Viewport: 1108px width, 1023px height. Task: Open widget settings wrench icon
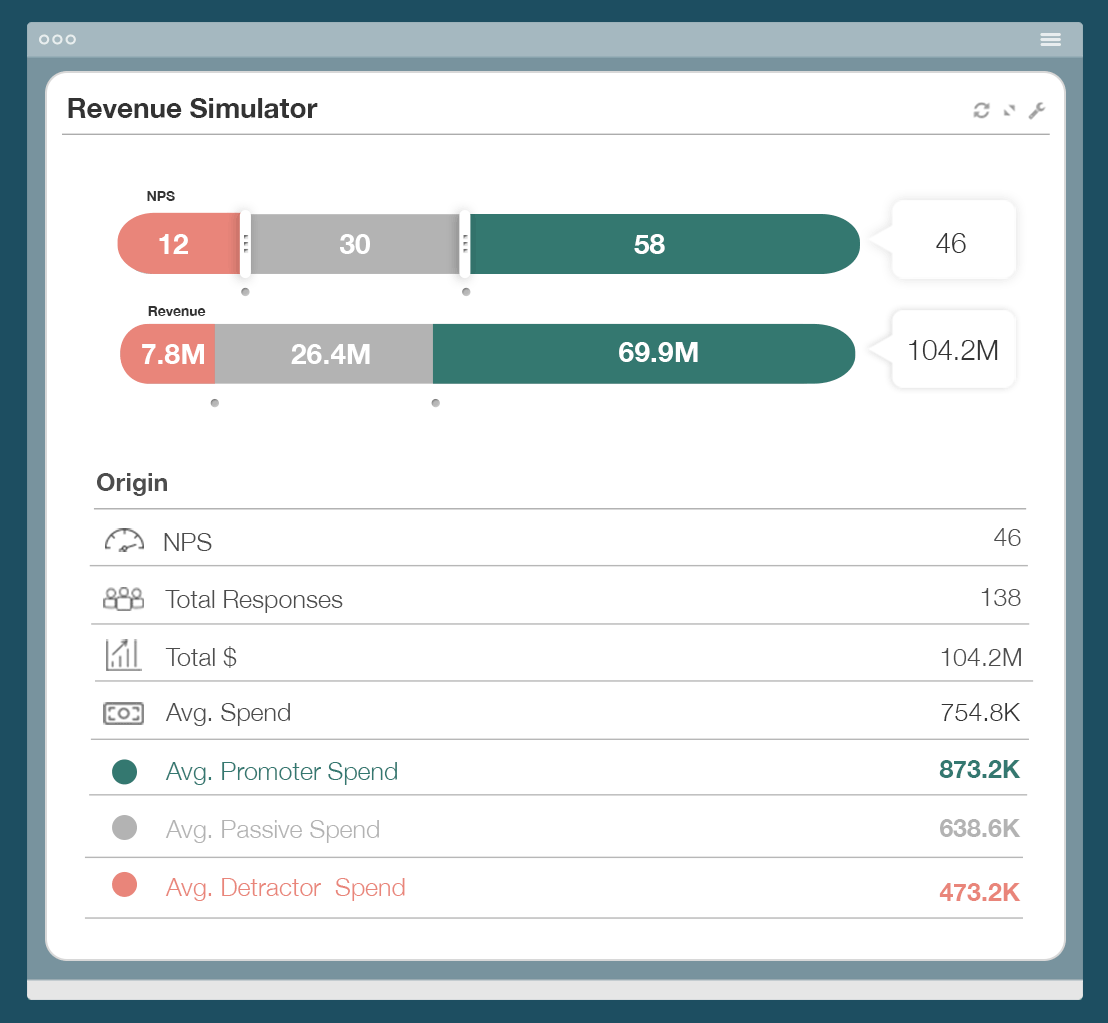click(1037, 110)
